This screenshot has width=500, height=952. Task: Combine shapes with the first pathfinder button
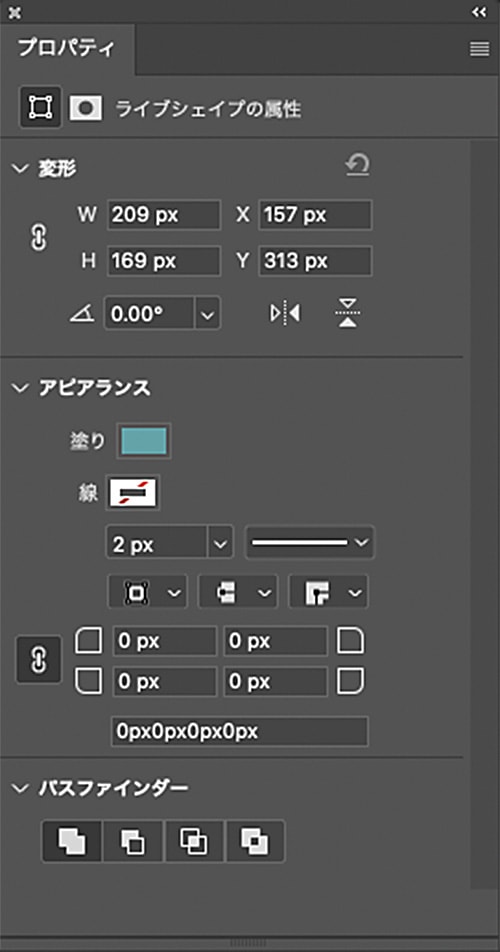[72, 841]
